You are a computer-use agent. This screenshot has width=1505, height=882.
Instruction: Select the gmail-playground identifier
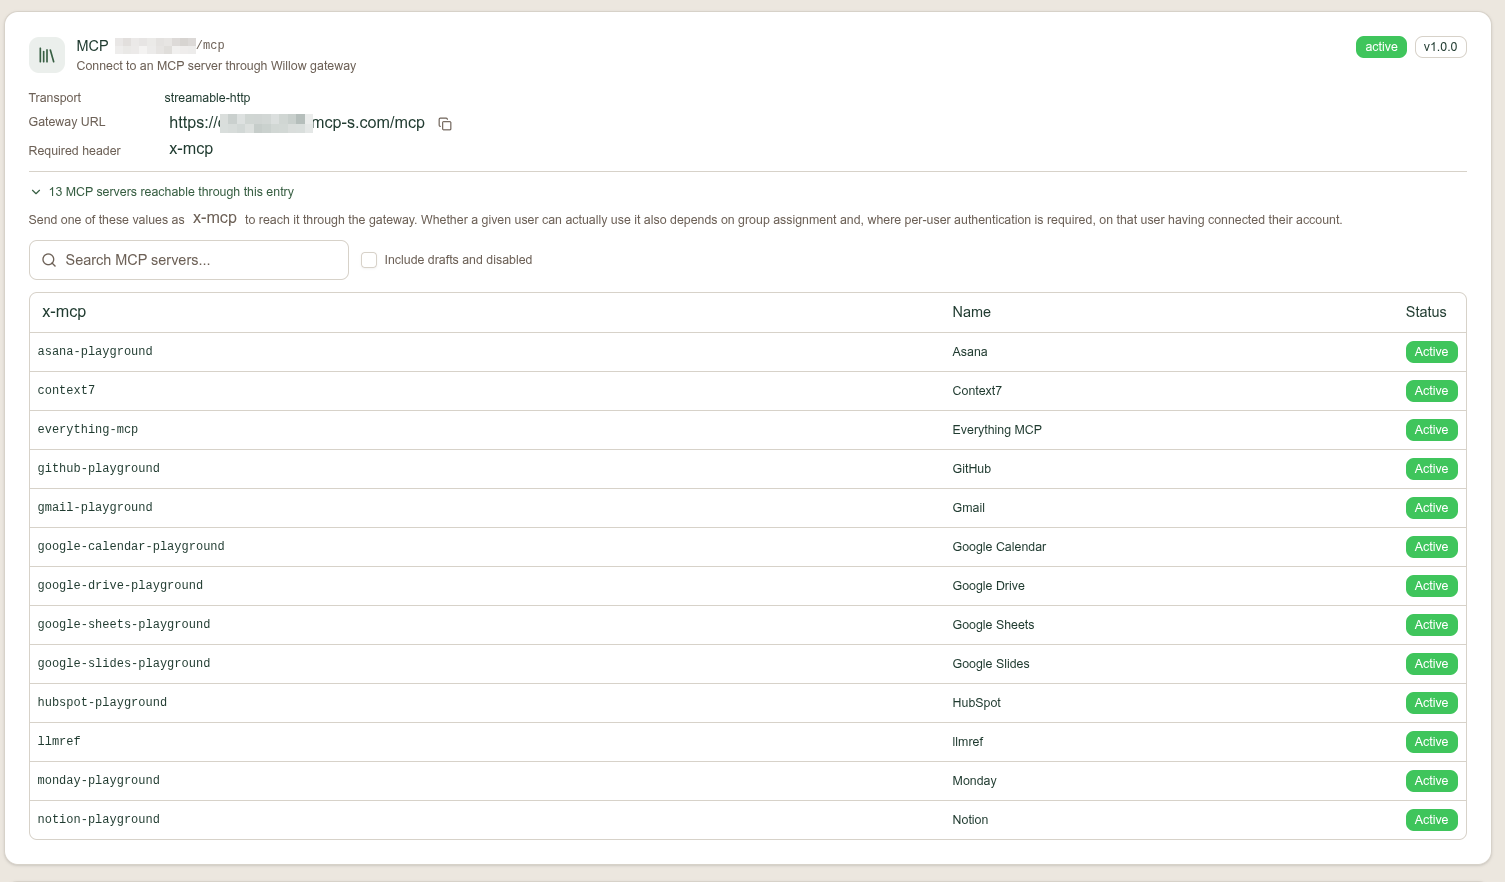(95, 508)
